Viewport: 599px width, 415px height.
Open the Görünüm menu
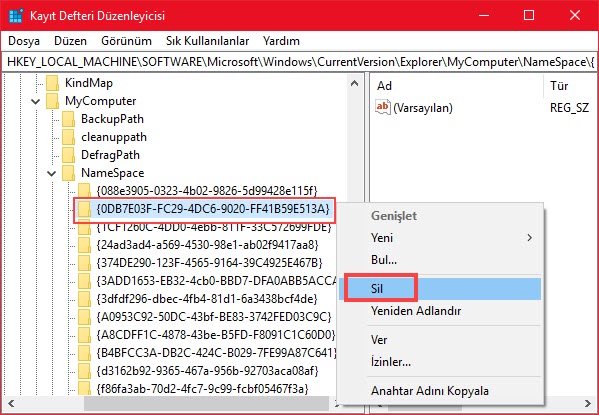pos(126,41)
